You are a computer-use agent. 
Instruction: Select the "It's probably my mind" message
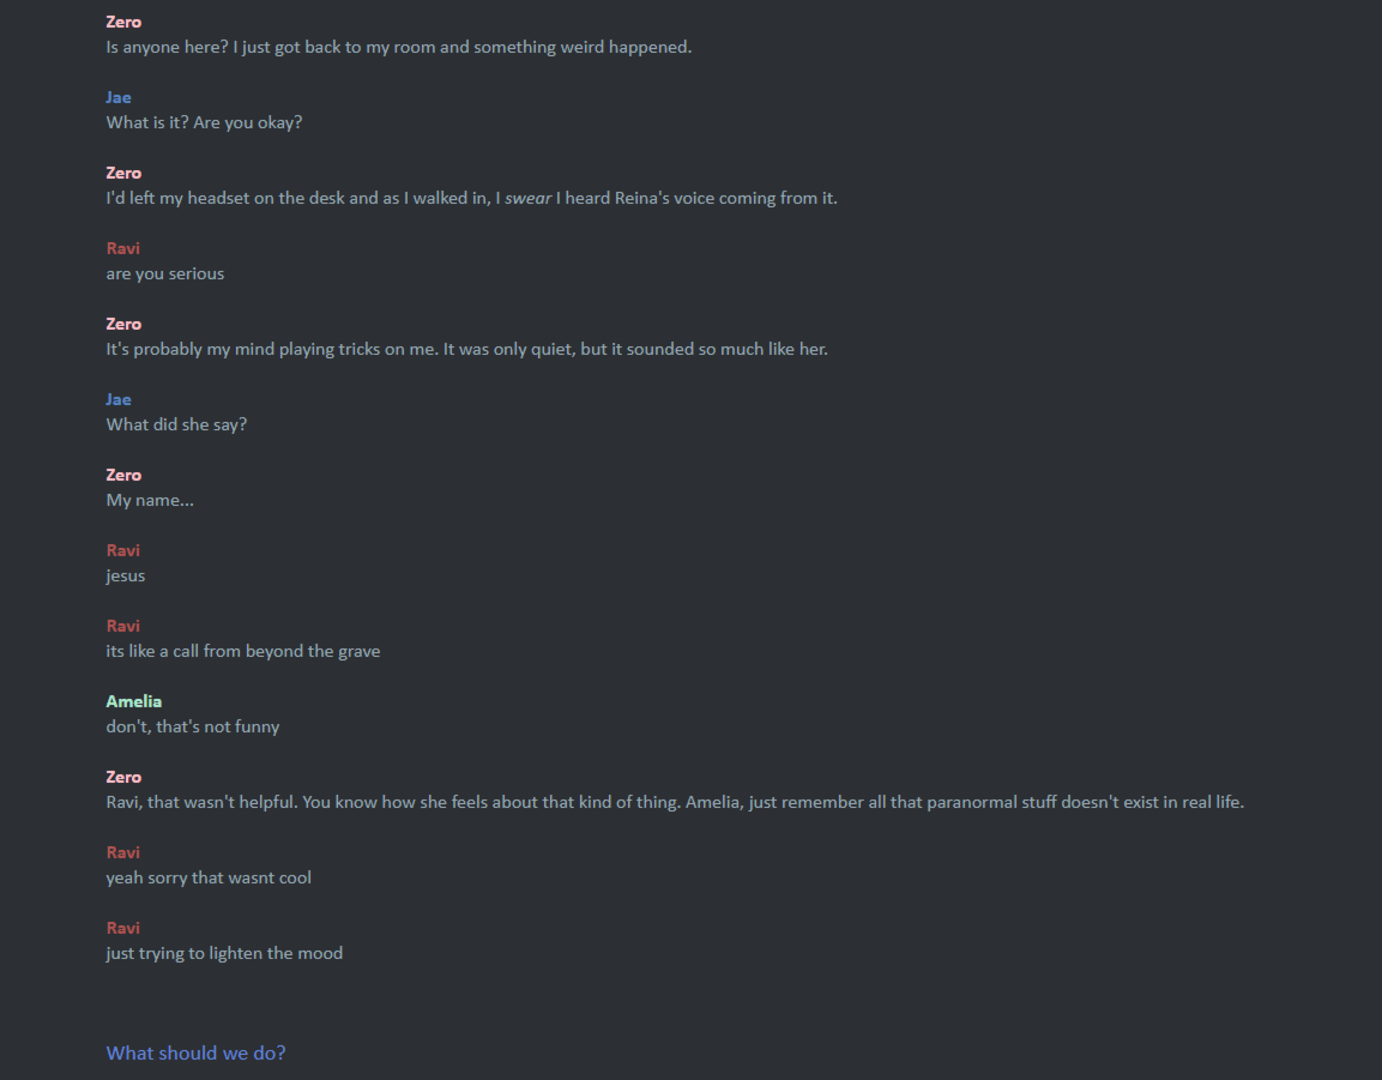(467, 349)
